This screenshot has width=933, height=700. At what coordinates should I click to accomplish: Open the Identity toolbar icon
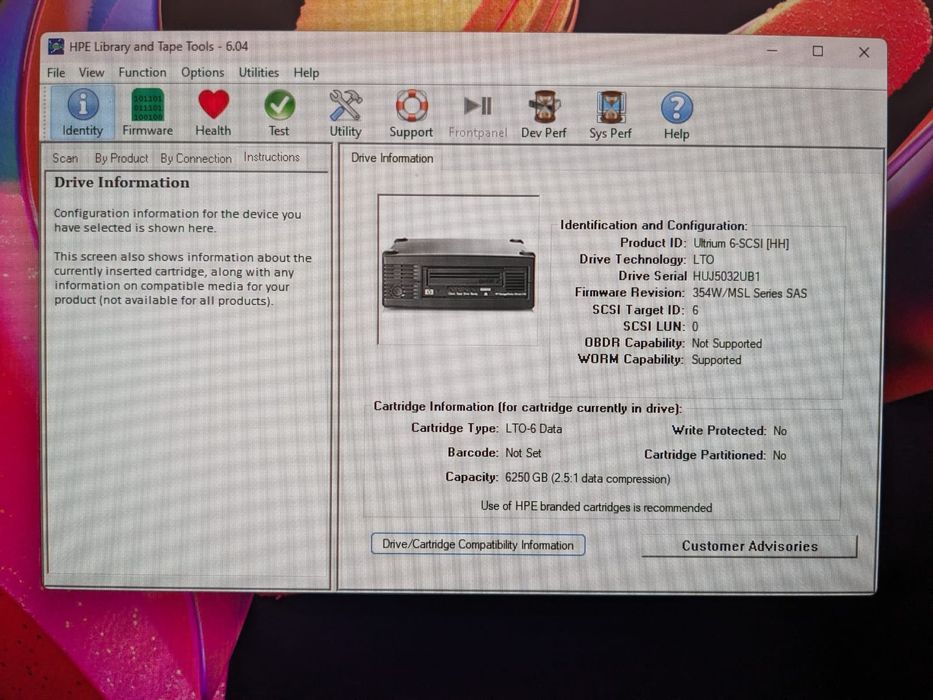(83, 113)
